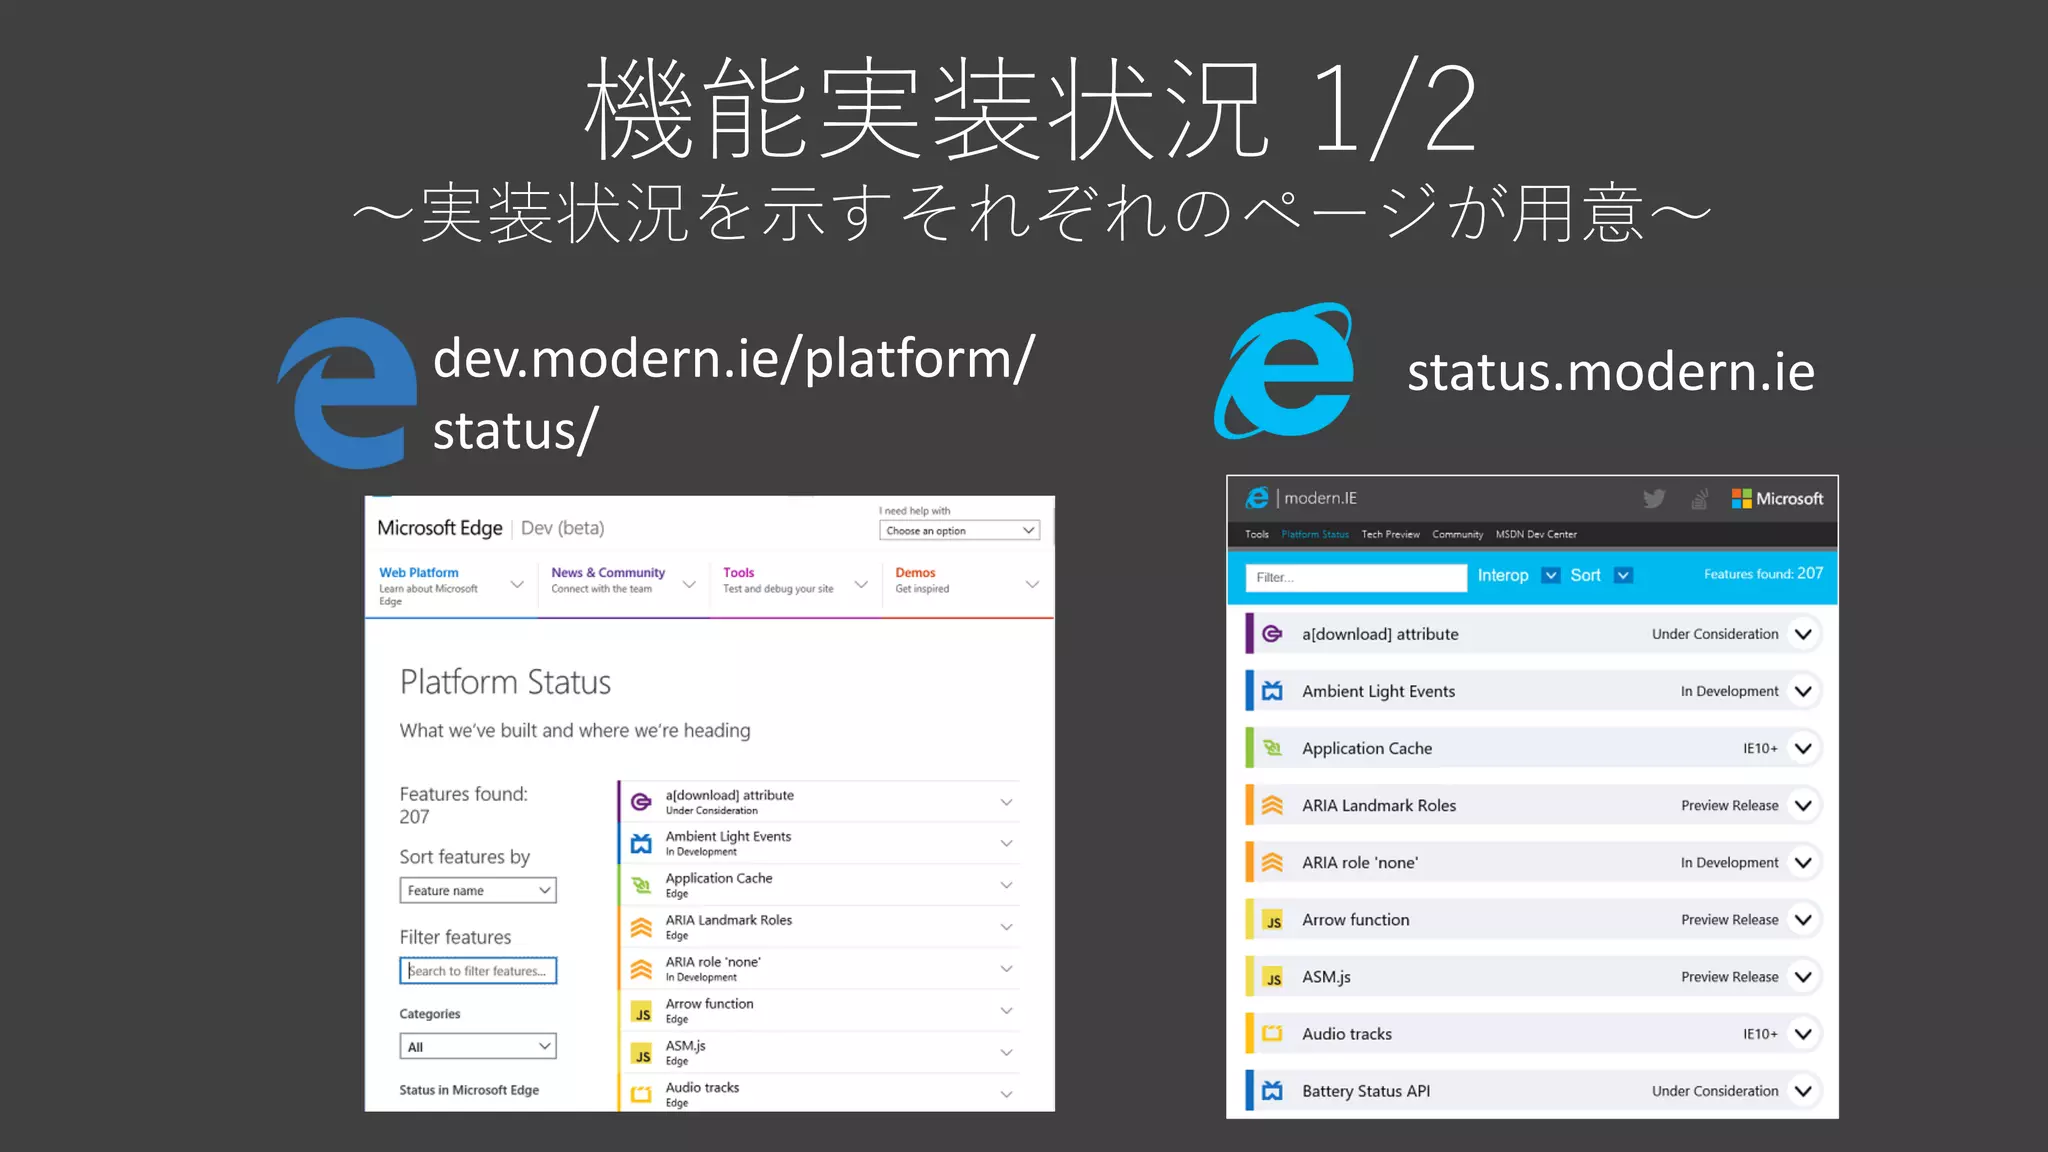2048x1152 pixels.
Task: Expand Ambient Light Events chevron on modern.IE
Action: pos(1803,691)
